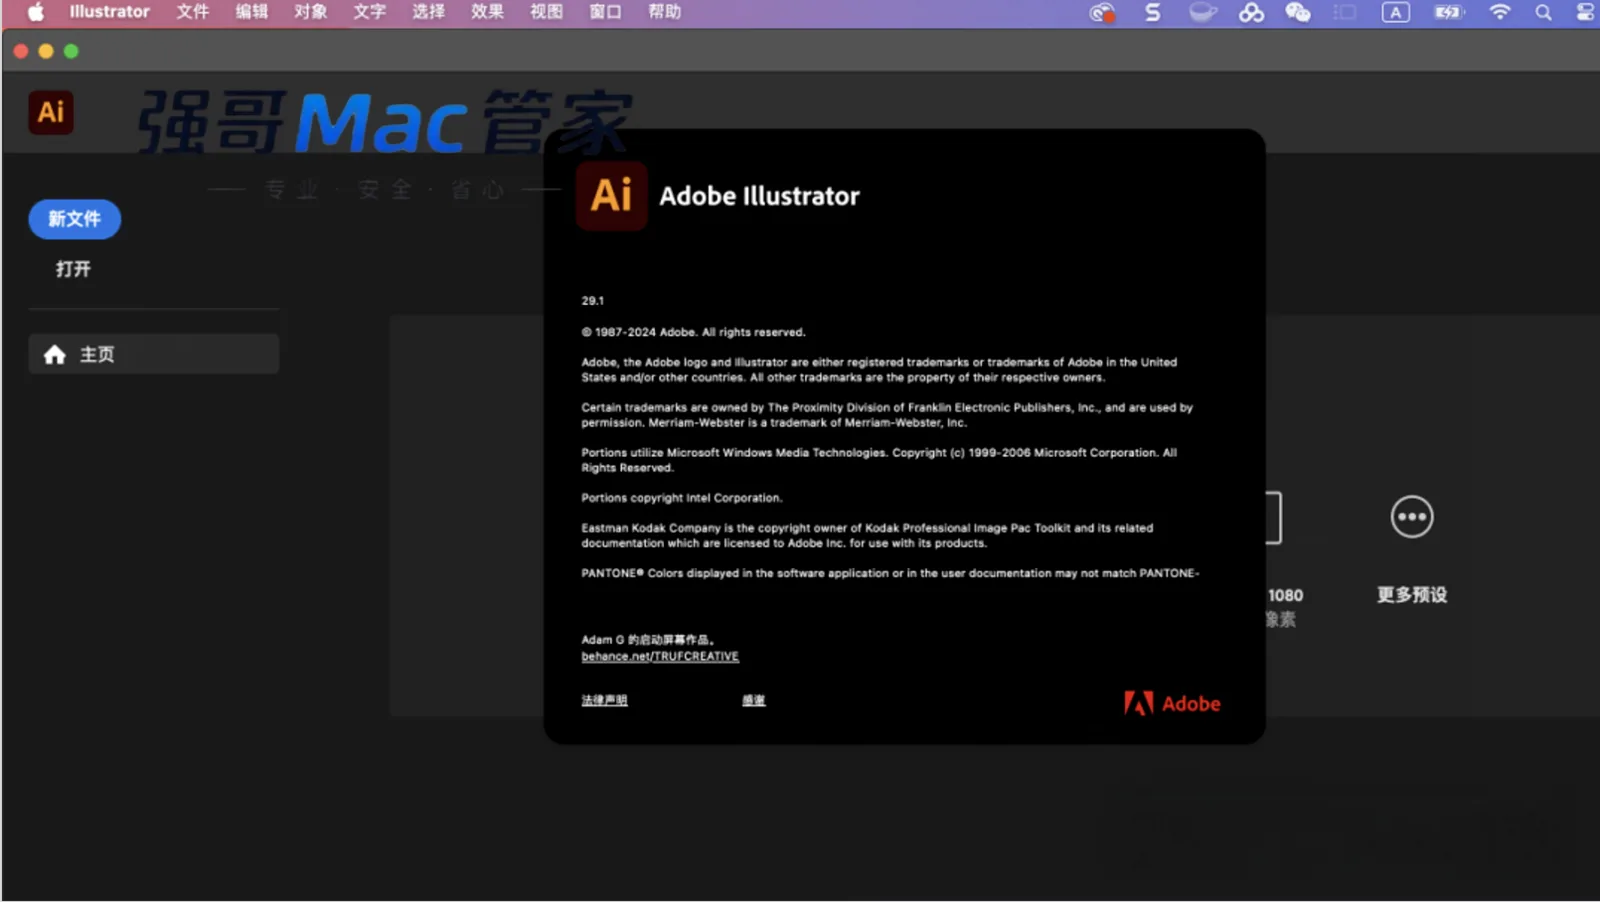Open the 视图 menu

pyautogui.click(x=546, y=12)
